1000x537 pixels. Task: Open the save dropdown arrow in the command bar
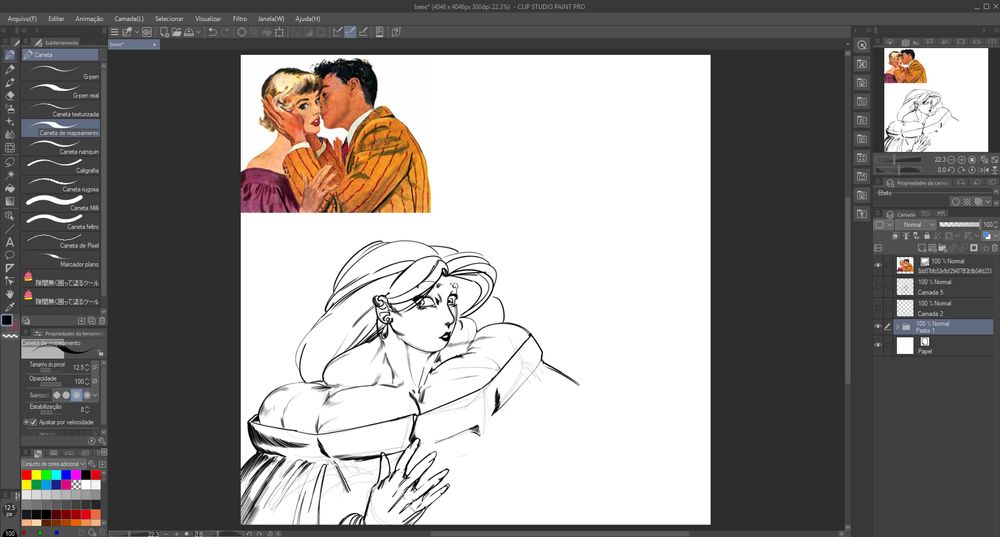[x=198, y=32]
